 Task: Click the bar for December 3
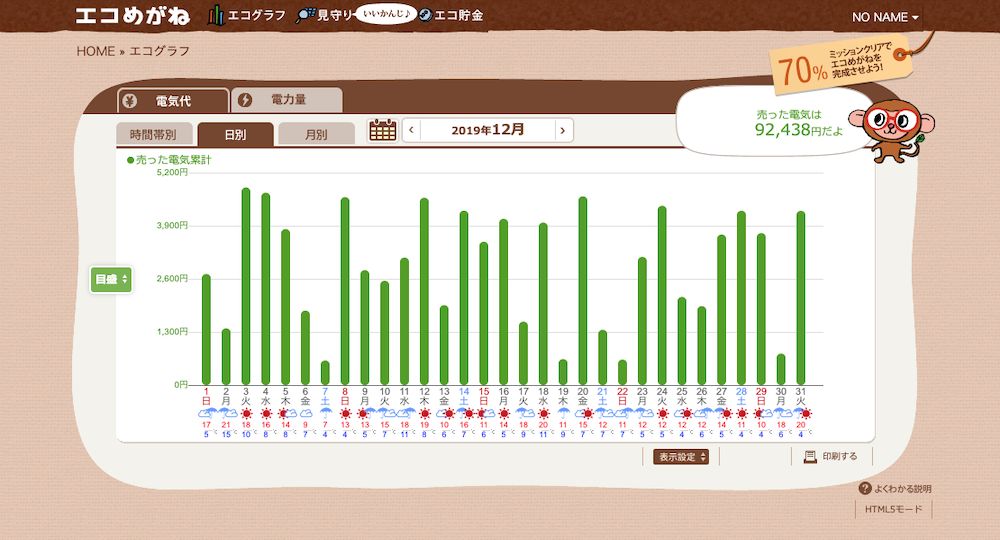click(246, 286)
